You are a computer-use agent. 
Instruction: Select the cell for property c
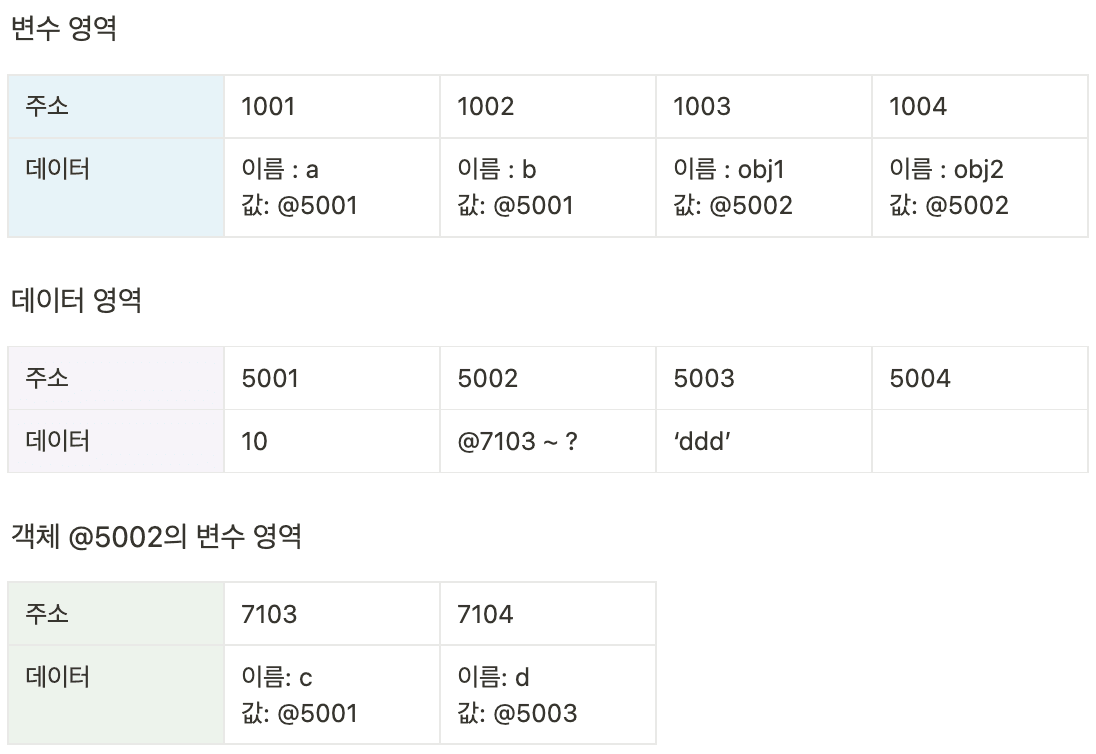(x=332, y=695)
